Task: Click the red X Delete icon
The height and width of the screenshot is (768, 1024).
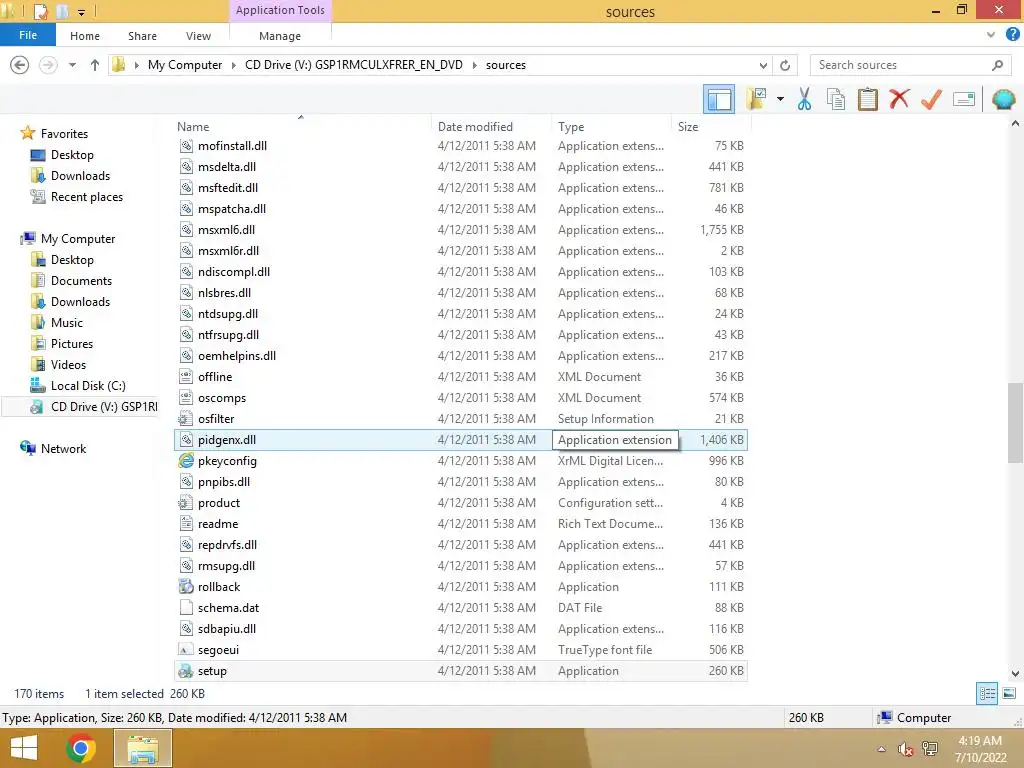Action: click(899, 99)
